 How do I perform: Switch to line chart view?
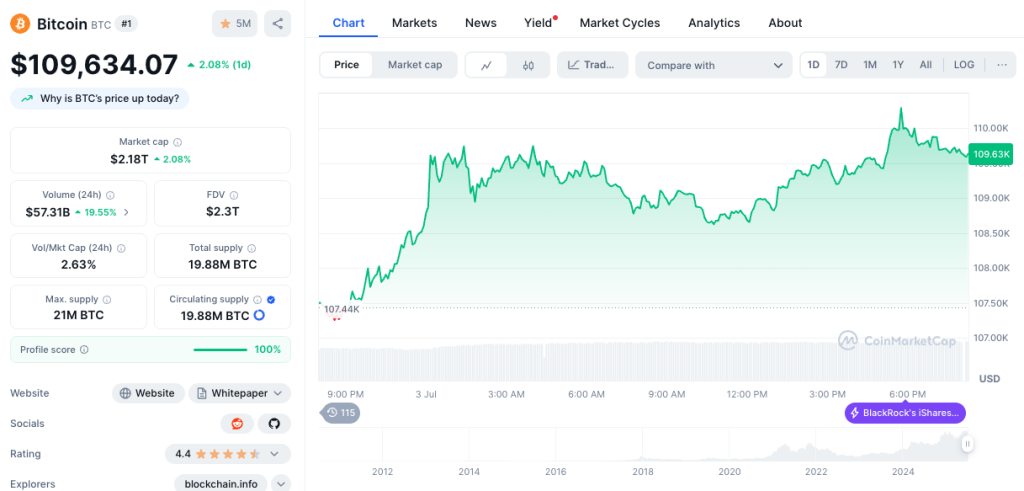(486, 65)
